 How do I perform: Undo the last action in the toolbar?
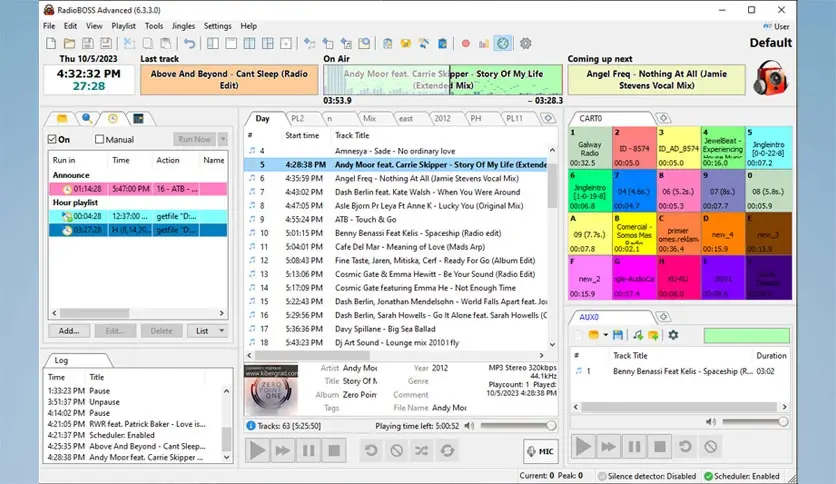pos(189,44)
